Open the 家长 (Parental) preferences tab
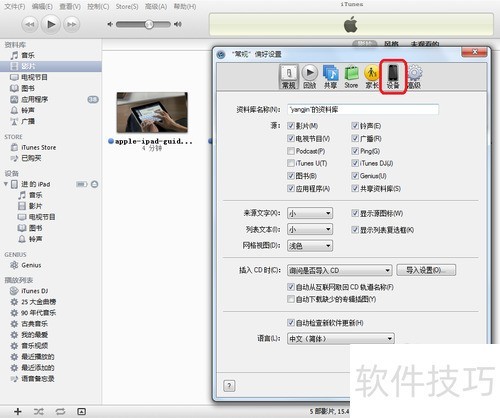 [372, 77]
